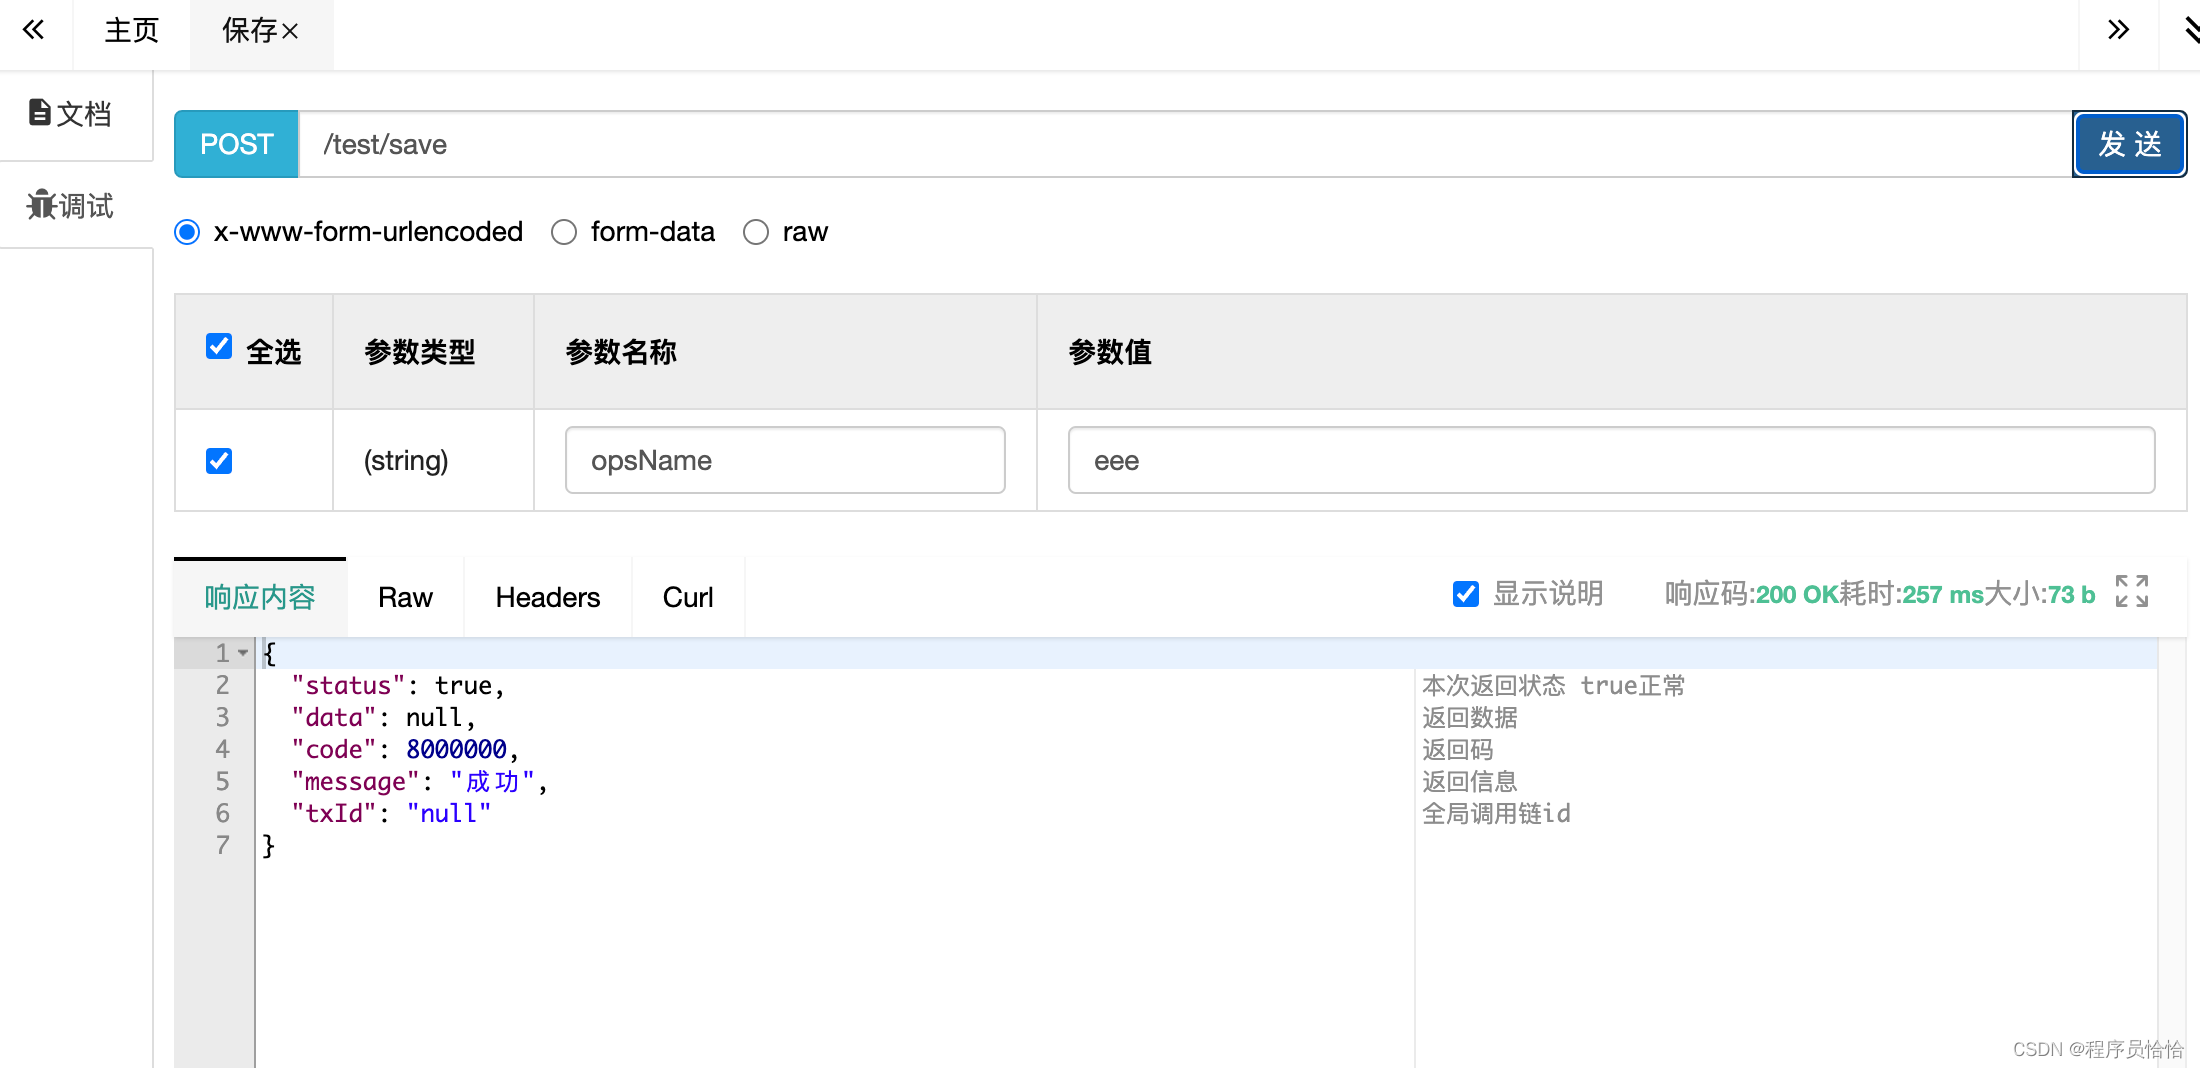Click the fullscreen expand icon for response
2200x1068 pixels.
[2132, 591]
